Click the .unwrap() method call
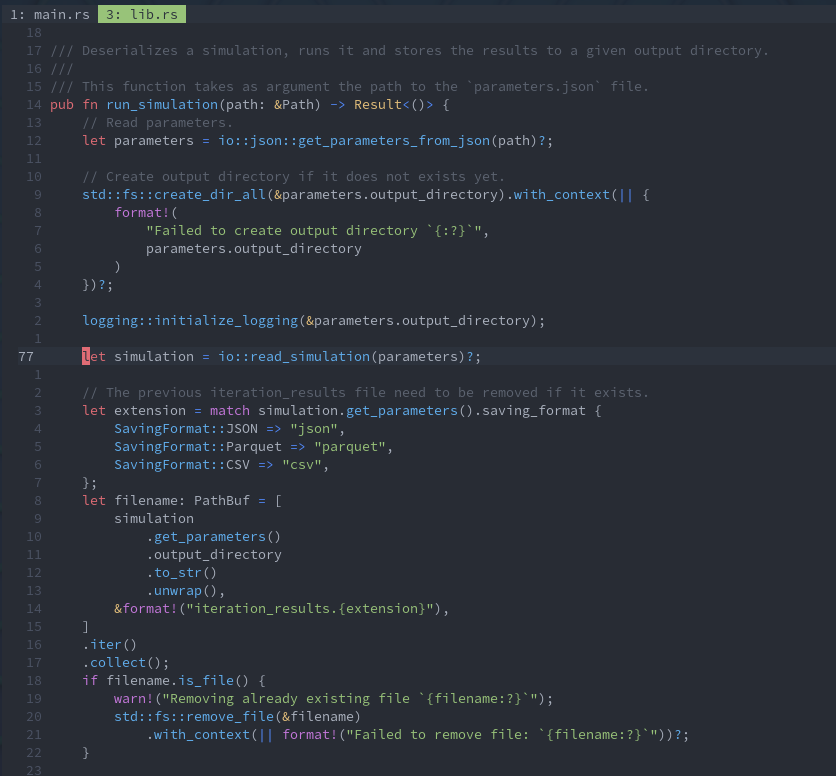 pos(181,591)
